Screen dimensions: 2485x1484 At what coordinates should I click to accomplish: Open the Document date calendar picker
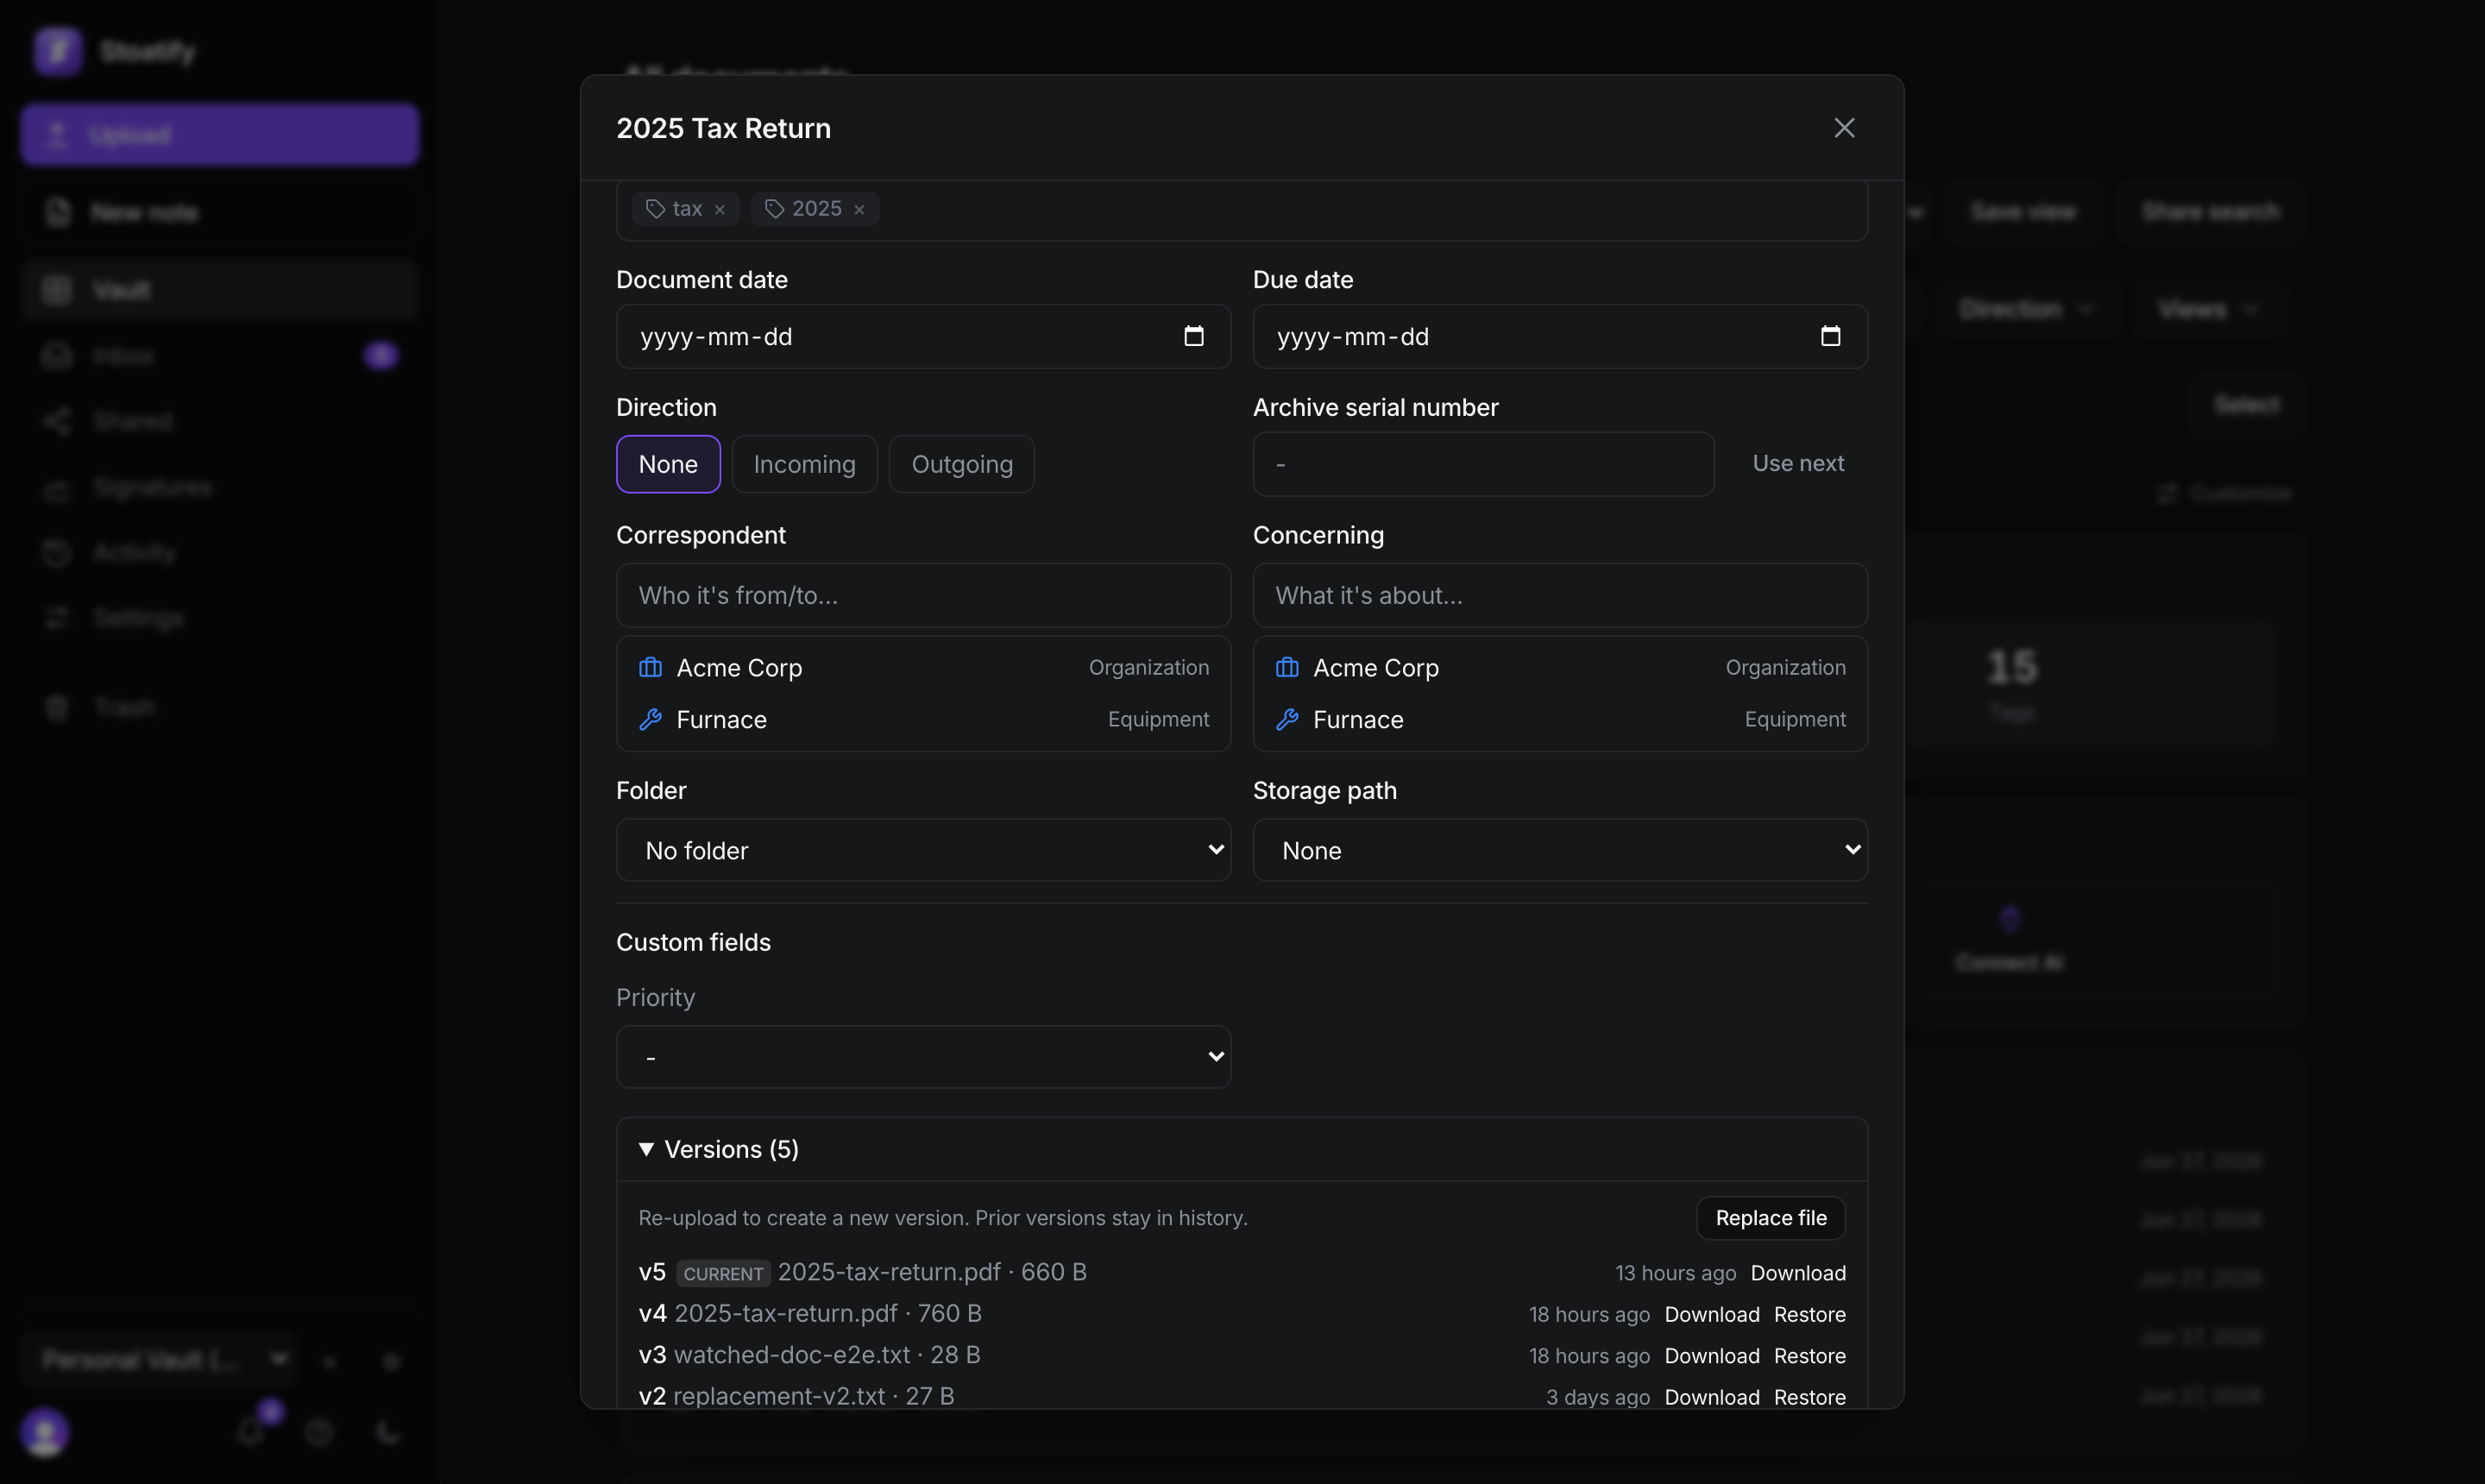1193,336
